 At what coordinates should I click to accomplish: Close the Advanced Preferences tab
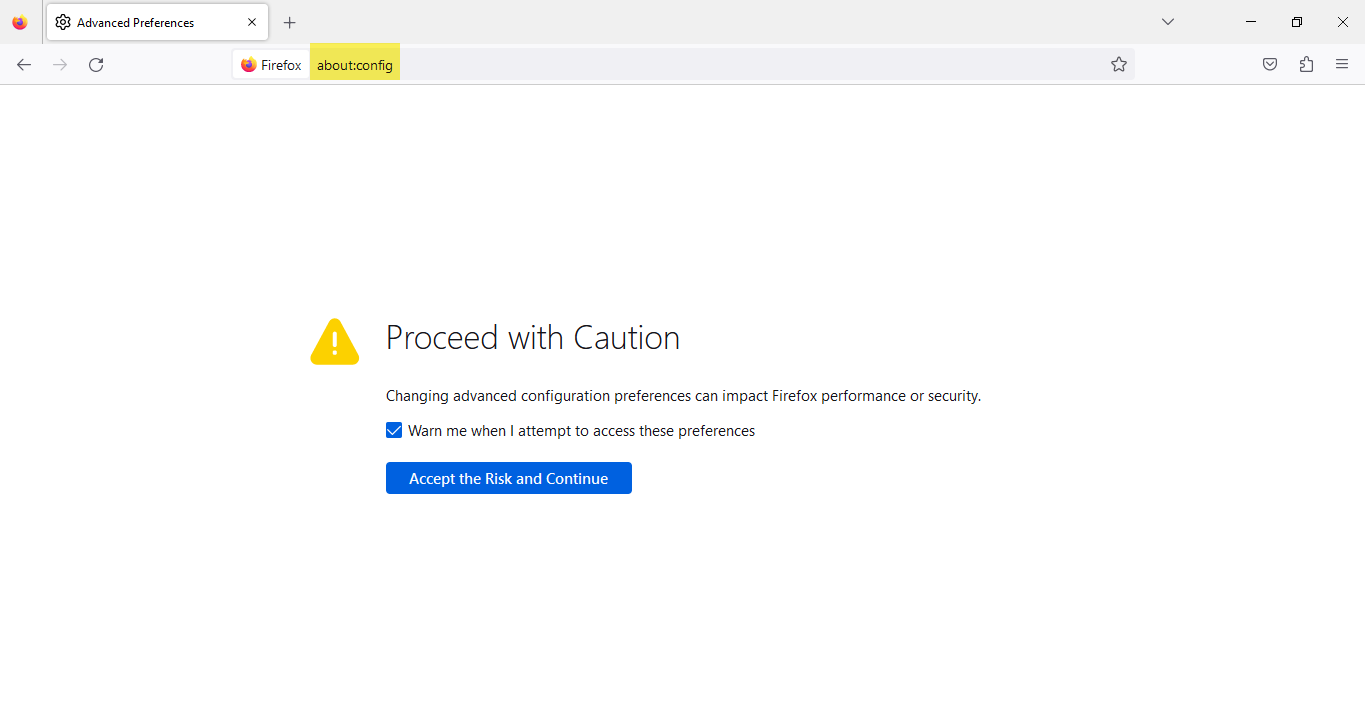[x=252, y=22]
